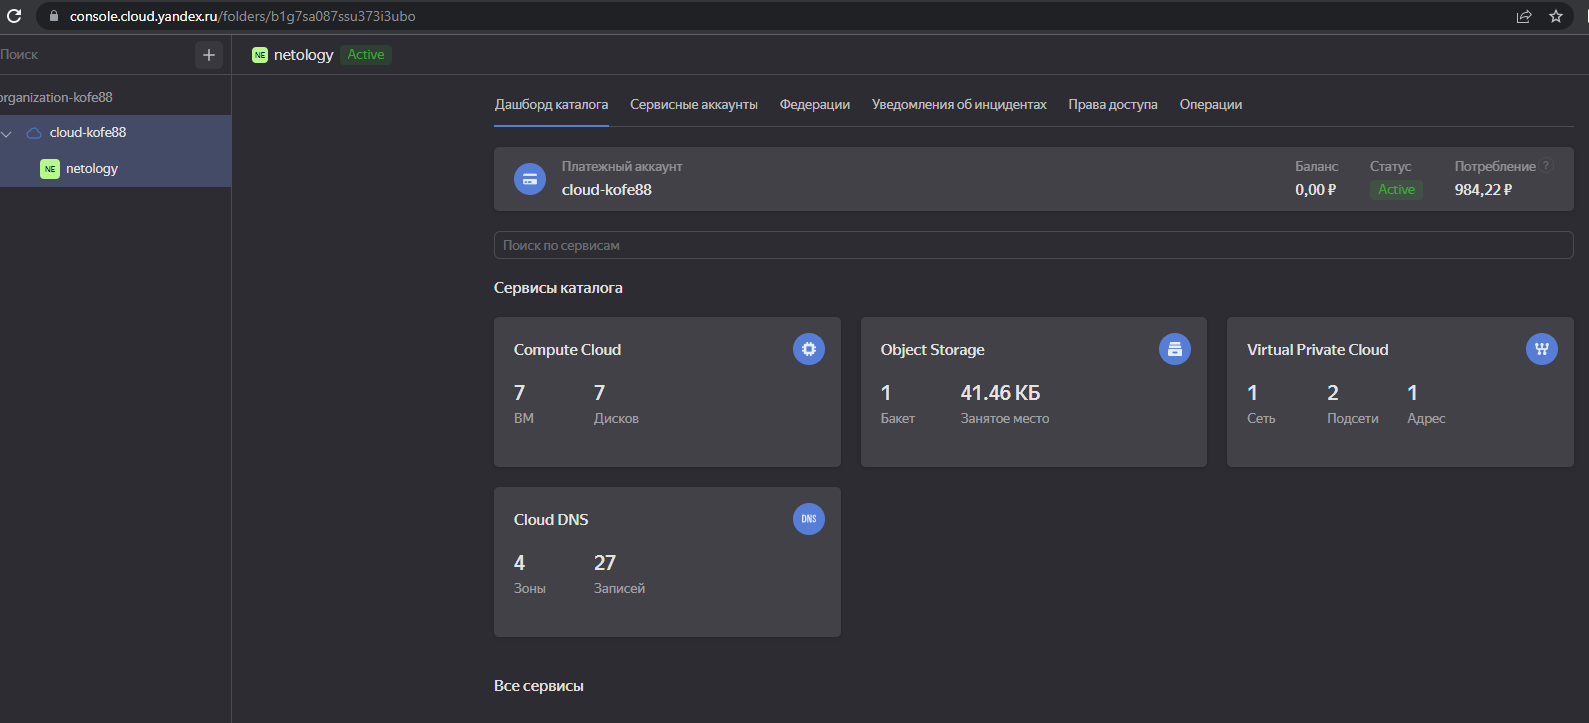The height and width of the screenshot is (723, 1589).
Task: Click the Cloud DNS round icon
Action: coord(809,519)
